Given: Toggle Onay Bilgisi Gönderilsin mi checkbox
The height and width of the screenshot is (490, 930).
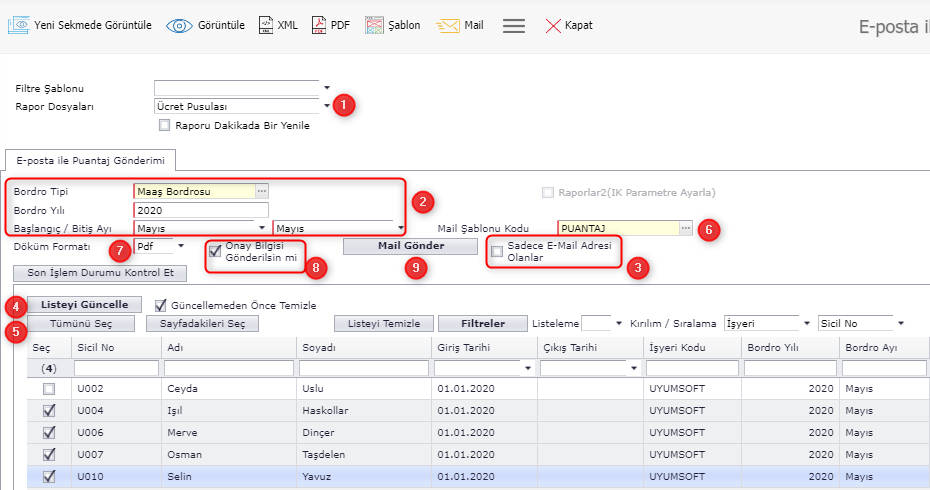Looking at the screenshot, I should (215, 251).
